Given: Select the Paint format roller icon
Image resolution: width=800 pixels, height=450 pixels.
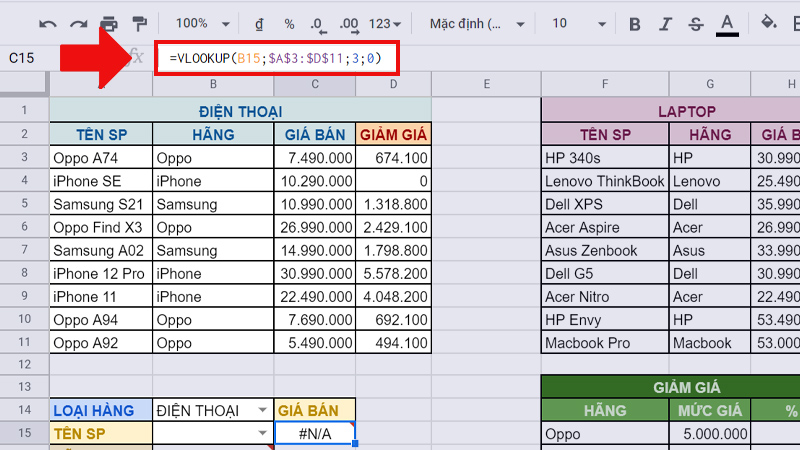Looking at the screenshot, I should (x=140, y=23).
